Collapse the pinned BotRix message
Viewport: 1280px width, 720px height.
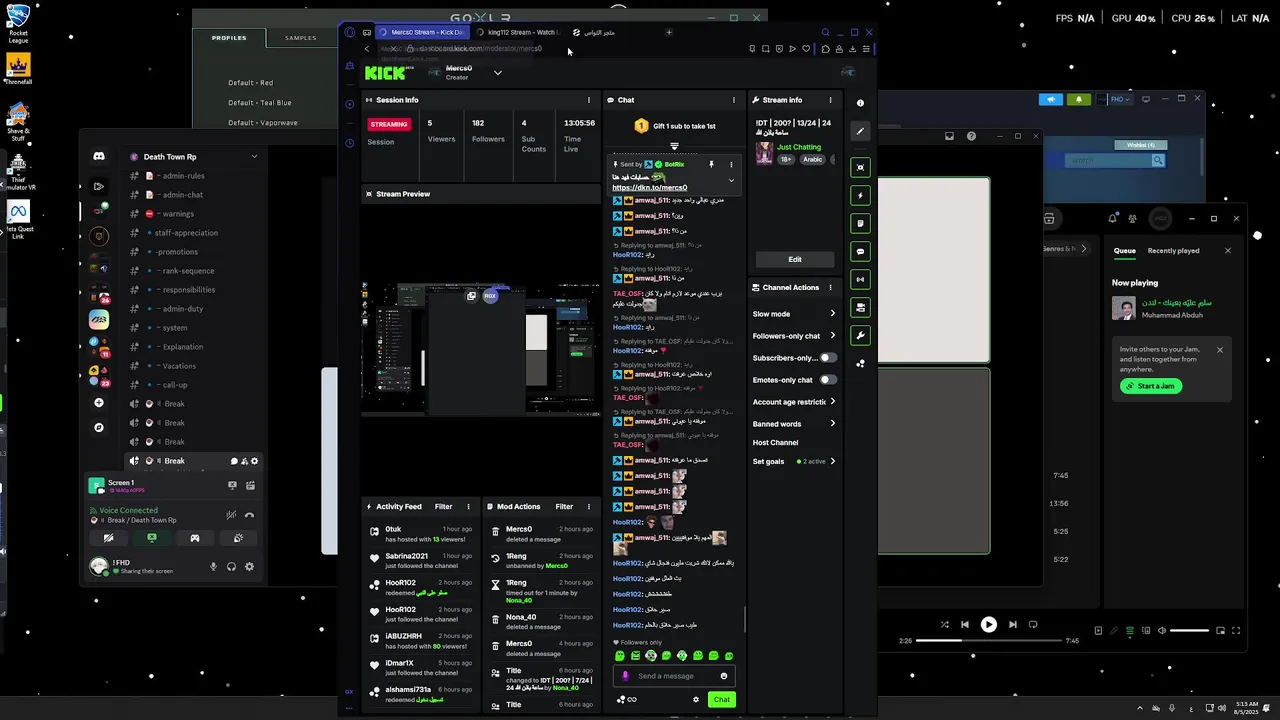(731, 180)
